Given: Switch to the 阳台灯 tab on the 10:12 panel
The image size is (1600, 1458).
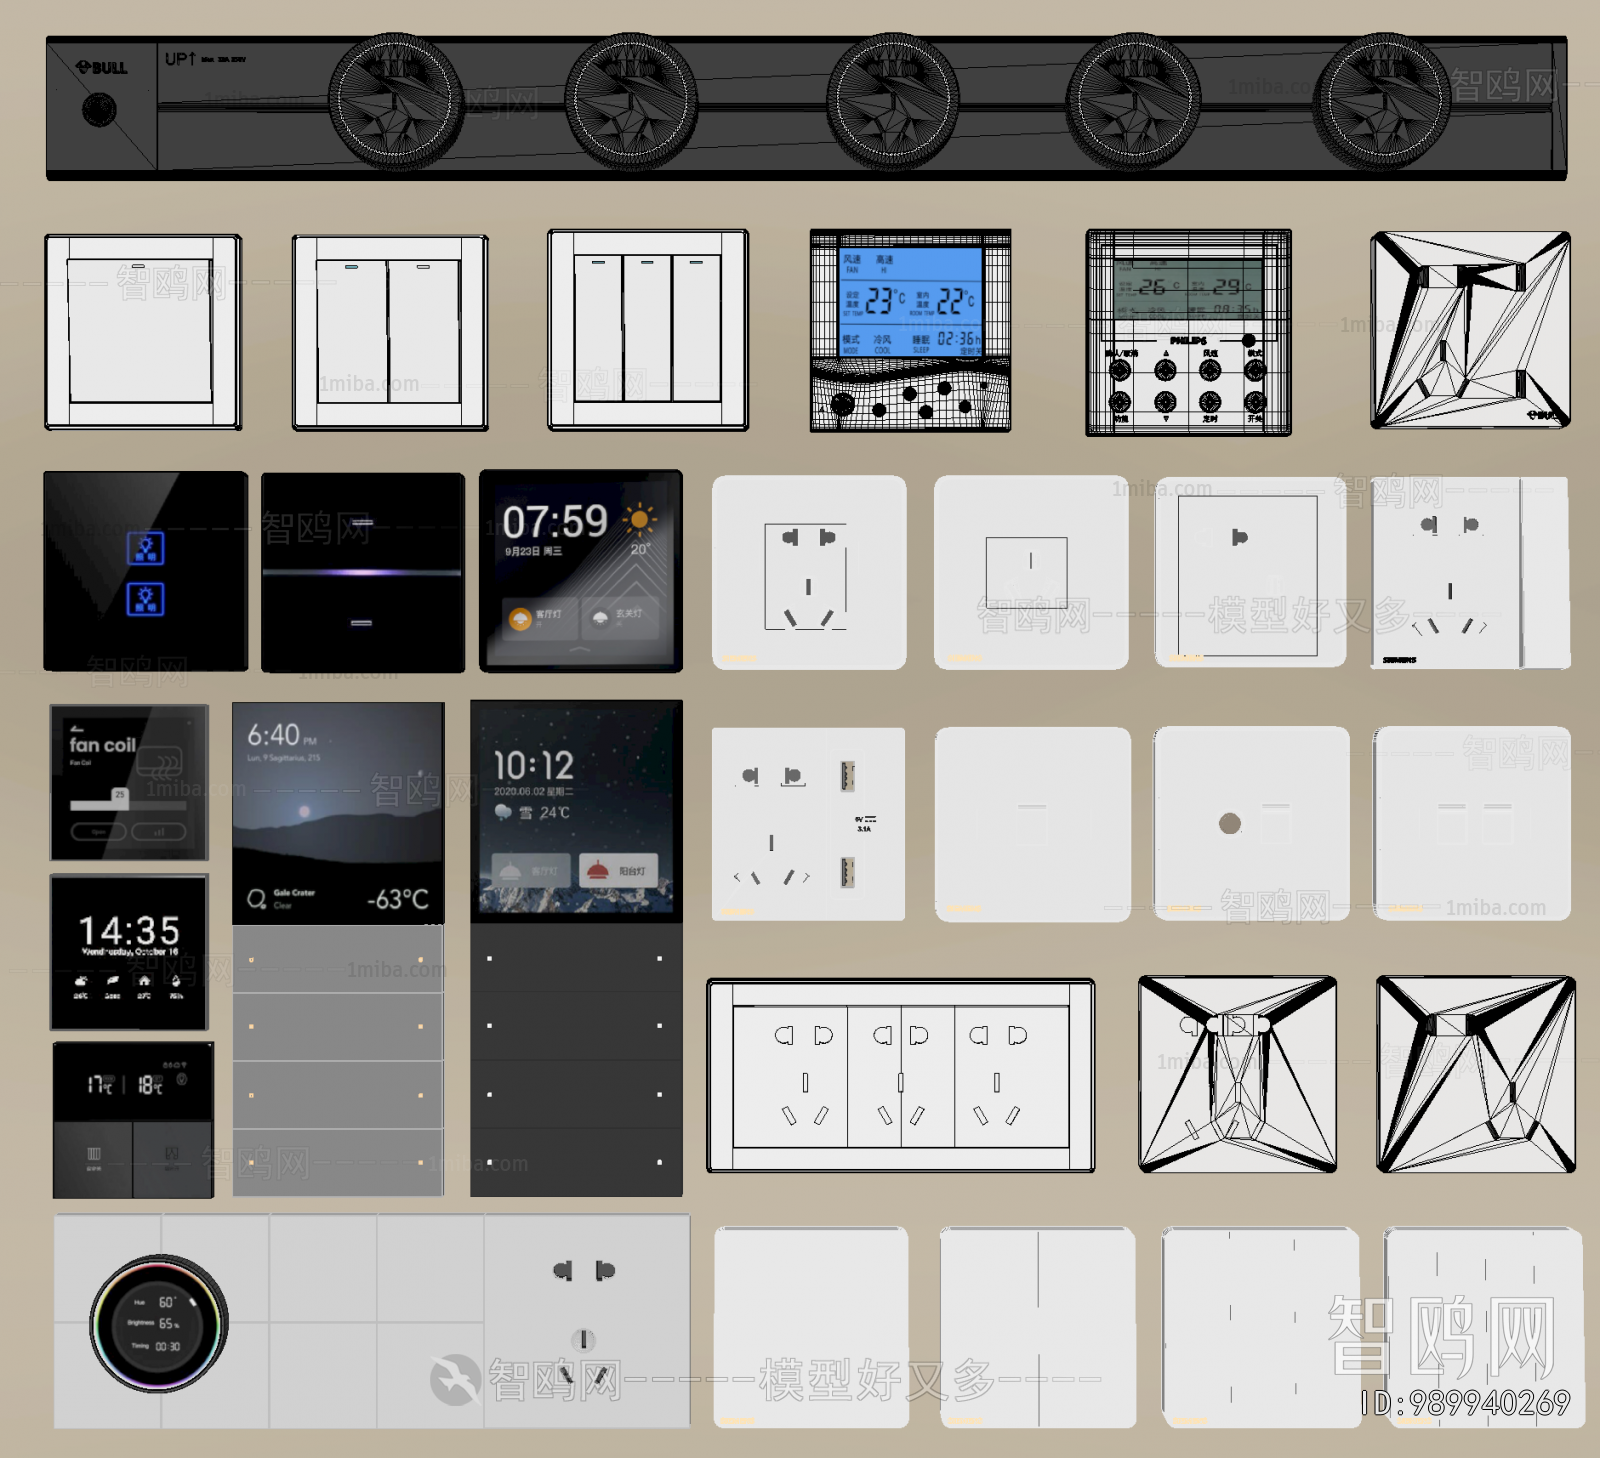Looking at the screenshot, I should [x=617, y=870].
